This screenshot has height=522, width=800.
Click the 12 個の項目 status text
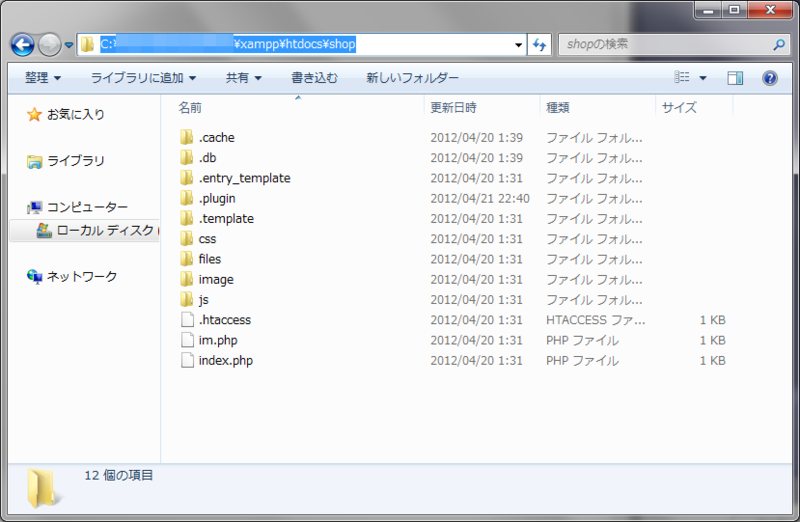[x=119, y=476]
